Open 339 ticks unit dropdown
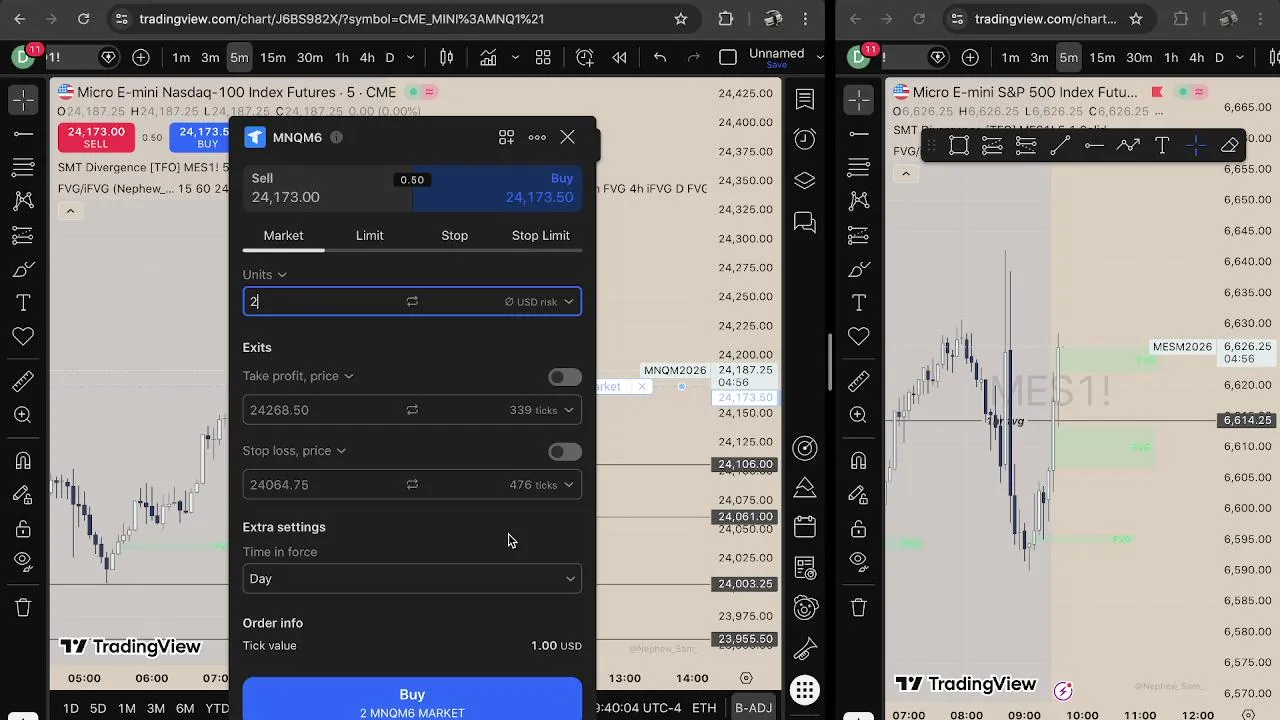 (542, 410)
